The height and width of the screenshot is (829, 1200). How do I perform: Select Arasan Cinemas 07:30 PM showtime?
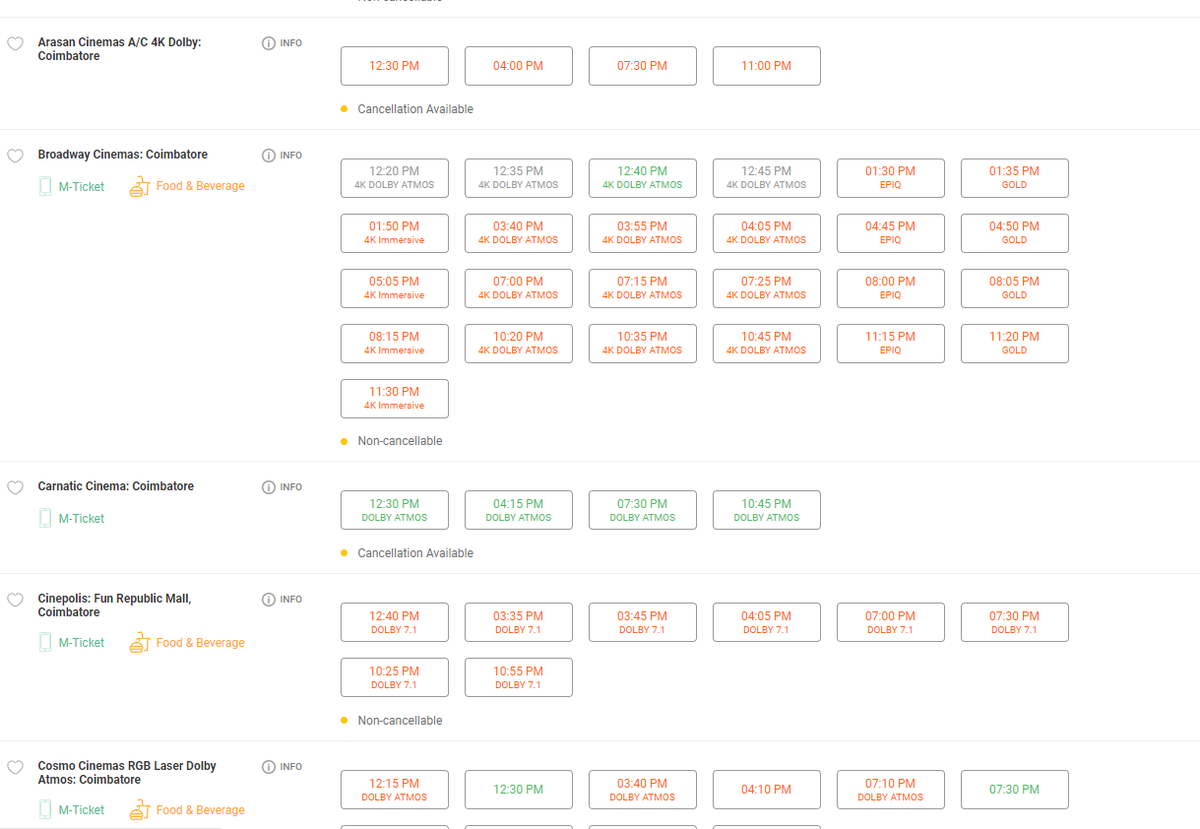(x=642, y=66)
